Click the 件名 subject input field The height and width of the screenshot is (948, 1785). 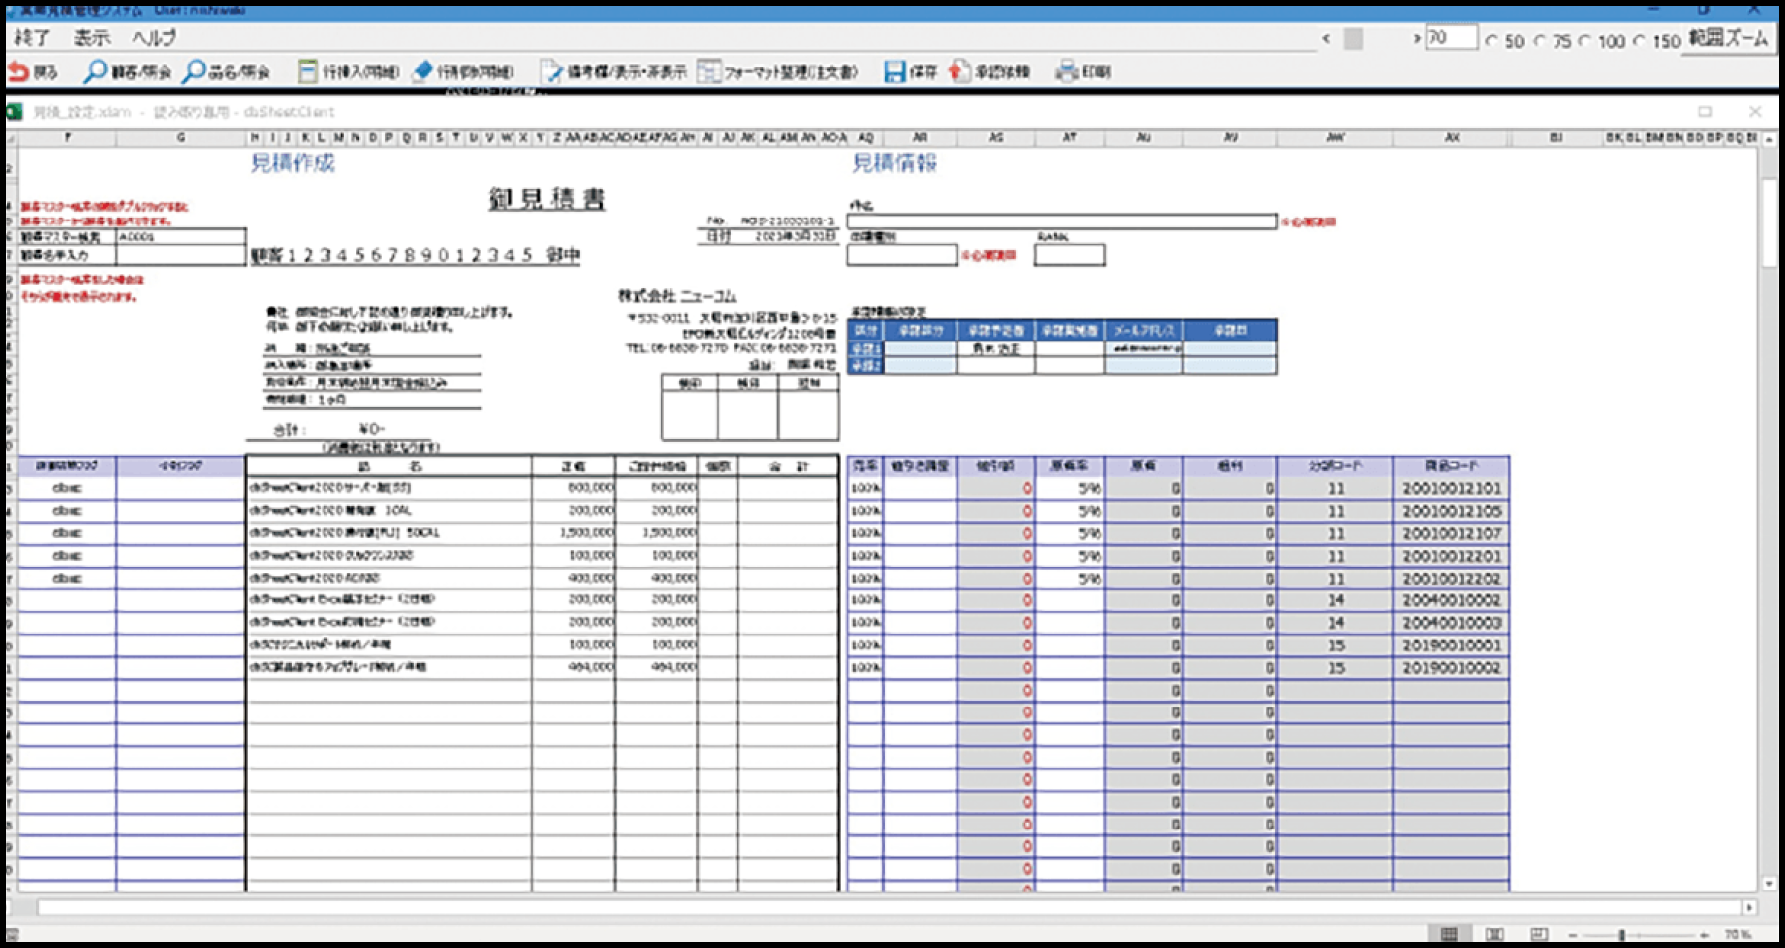[x=1062, y=221]
